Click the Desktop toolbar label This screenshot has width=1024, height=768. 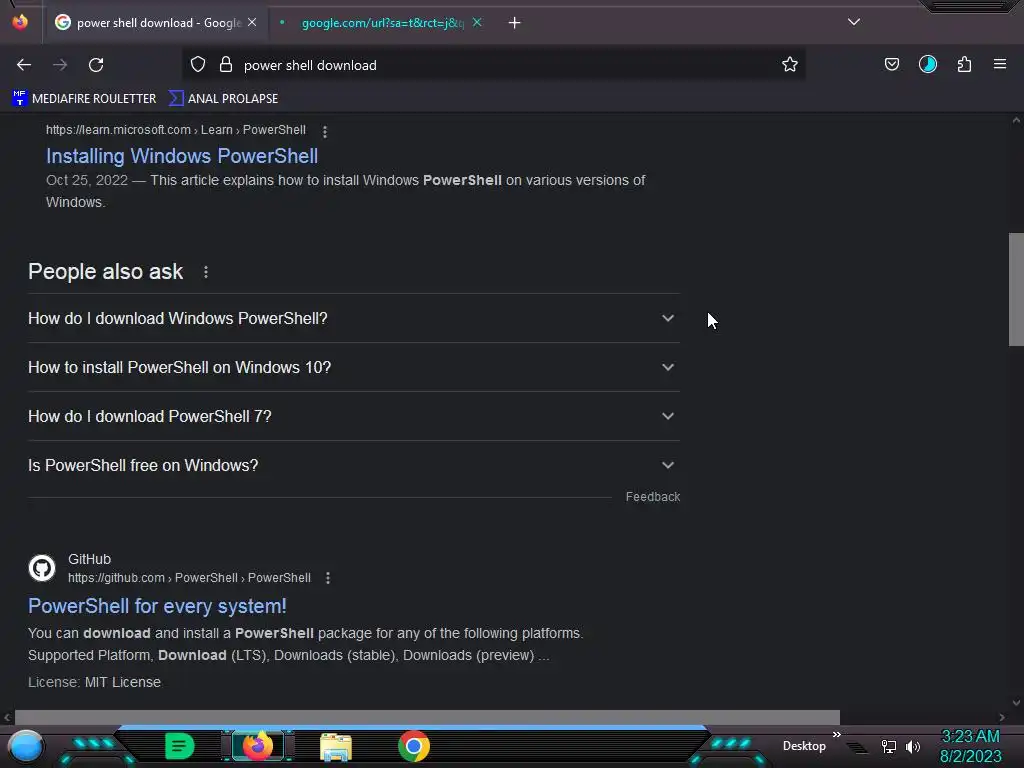[x=804, y=746]
